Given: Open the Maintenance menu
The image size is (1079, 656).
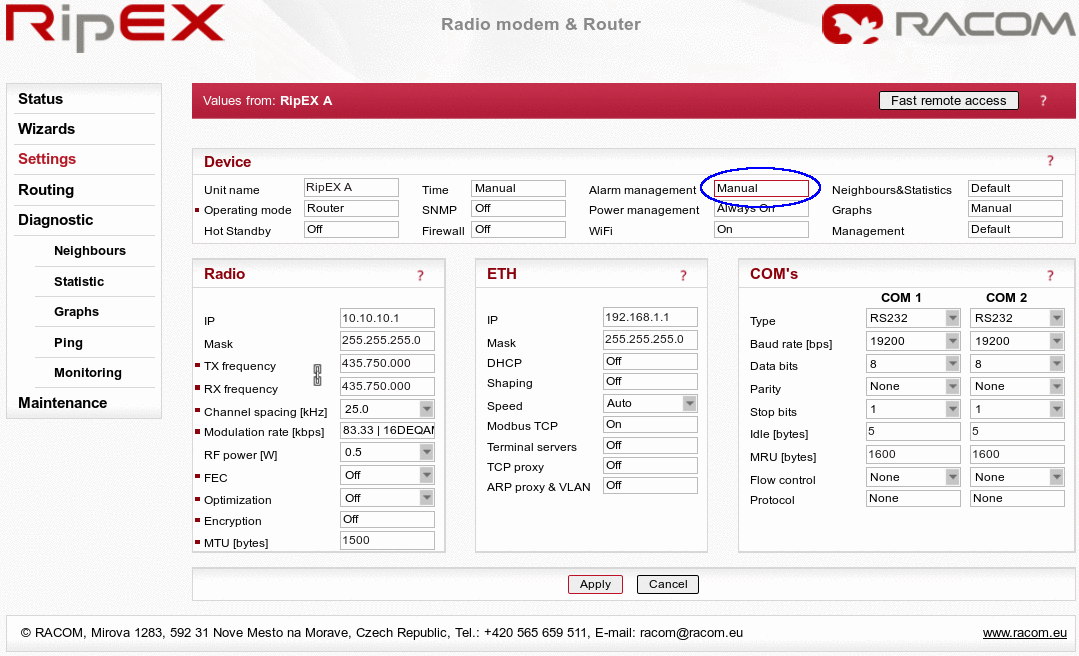Looking at the screenshot, I should pos(63,403).
